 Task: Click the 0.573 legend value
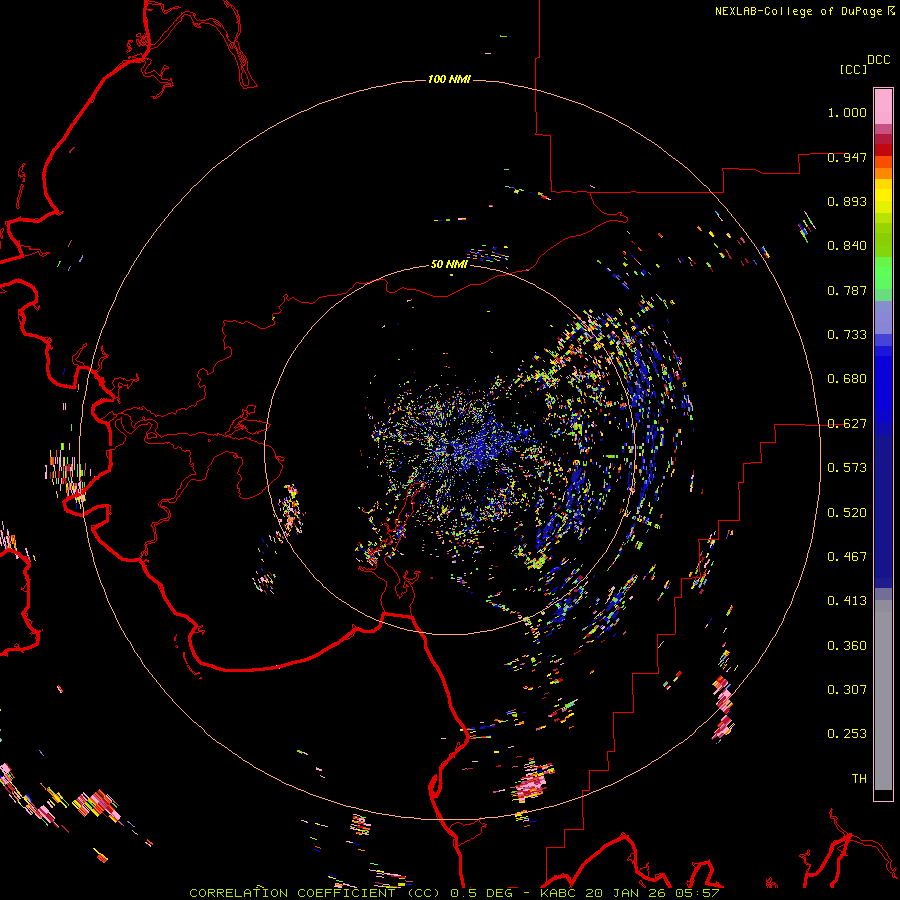tap(847, 468)
